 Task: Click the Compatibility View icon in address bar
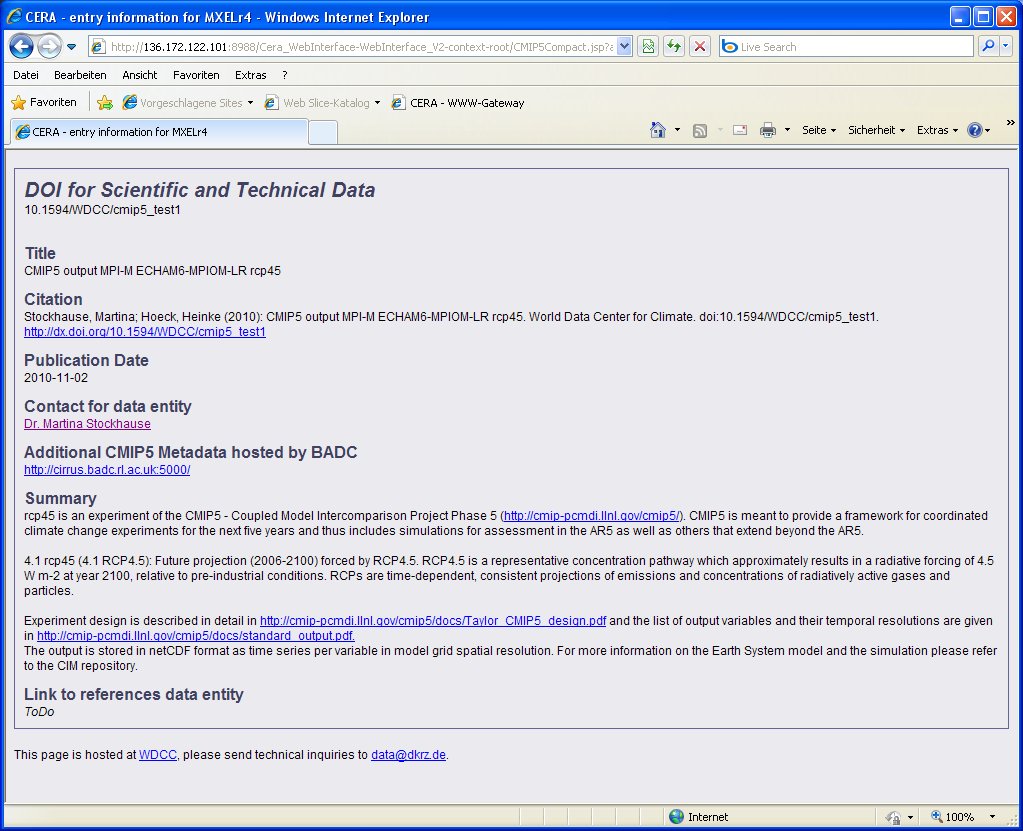click(x=648, y=47)
